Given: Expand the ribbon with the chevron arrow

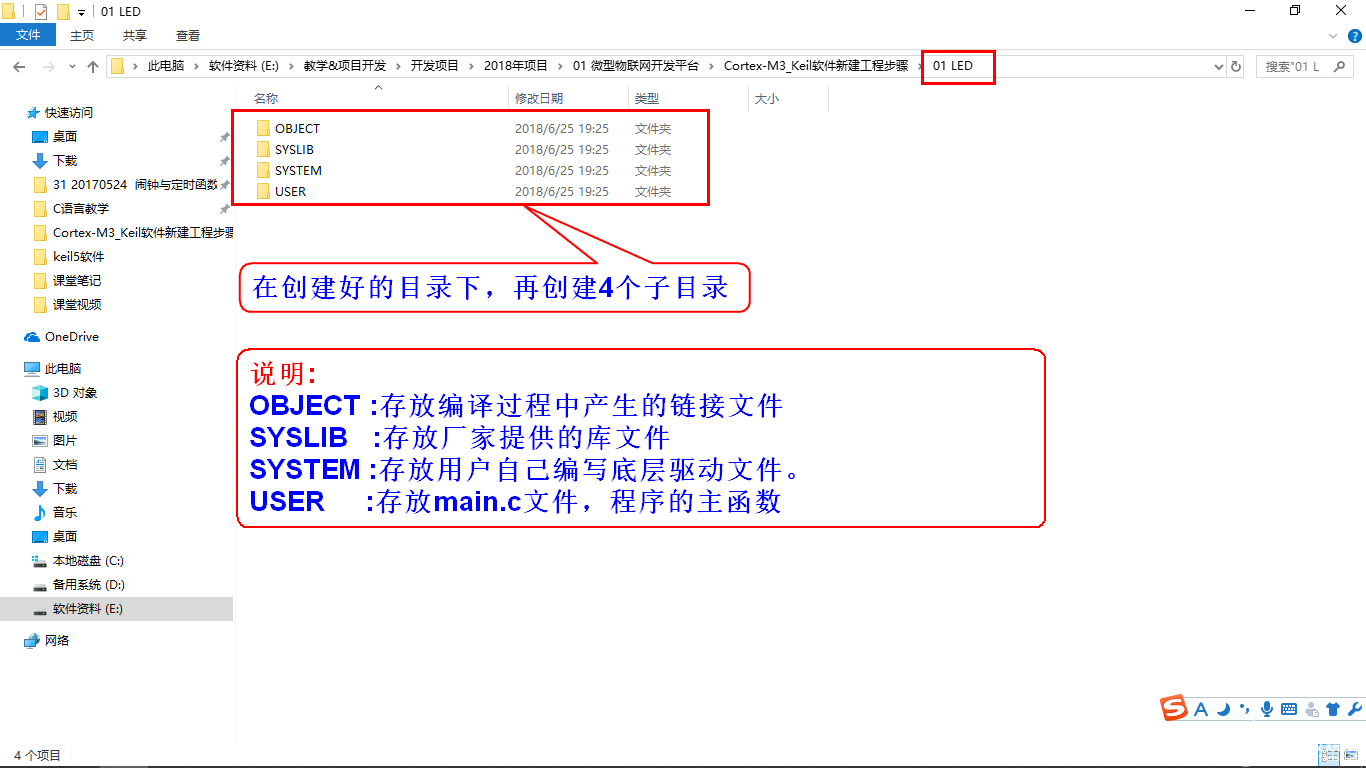Looking at the screenshot, I should [x=1332, y=35].
